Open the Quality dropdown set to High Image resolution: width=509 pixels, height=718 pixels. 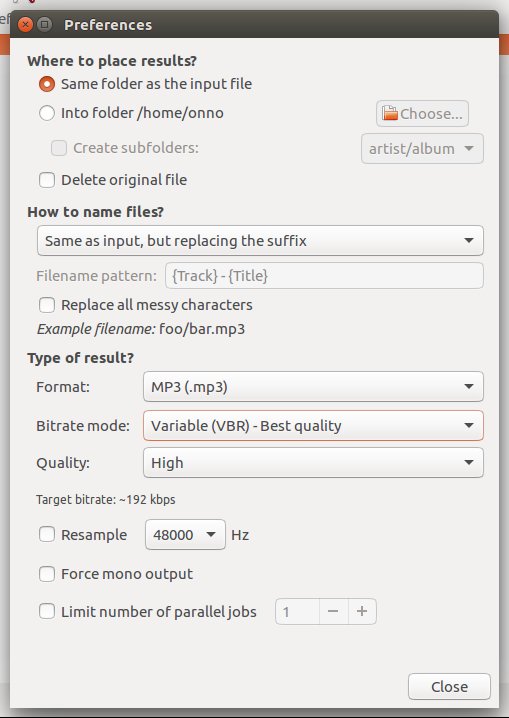313,463
